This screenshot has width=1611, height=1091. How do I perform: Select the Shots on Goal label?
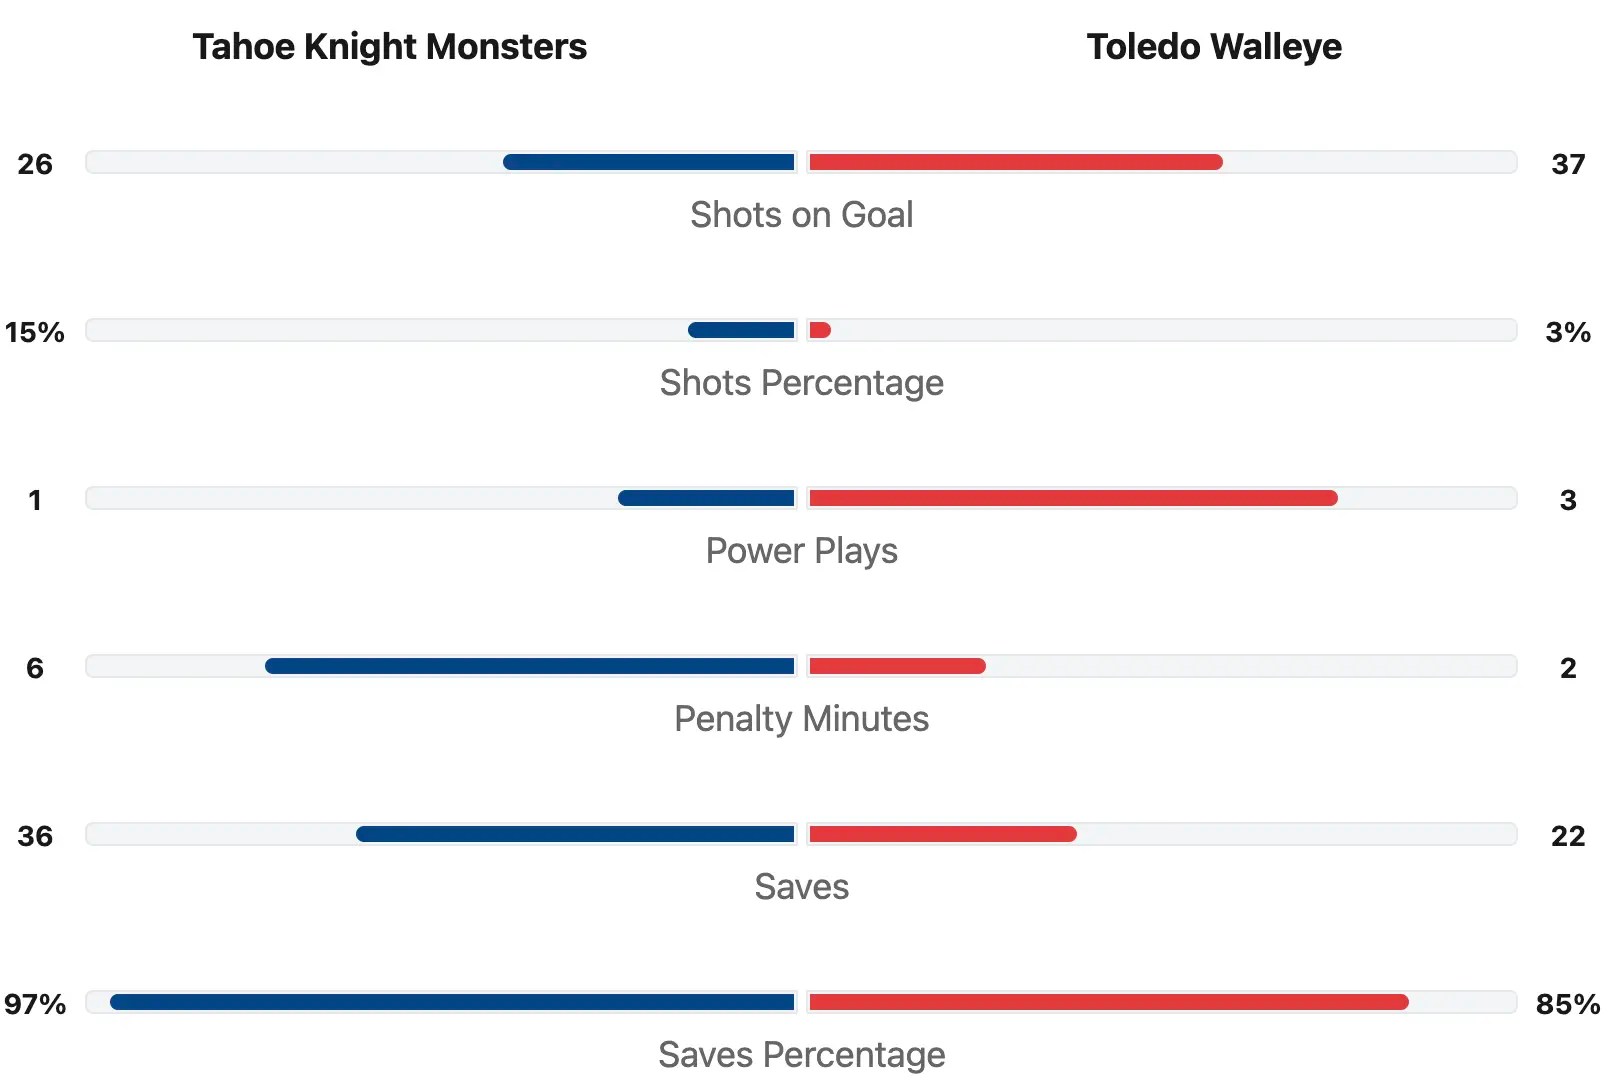tap(801, 215)
